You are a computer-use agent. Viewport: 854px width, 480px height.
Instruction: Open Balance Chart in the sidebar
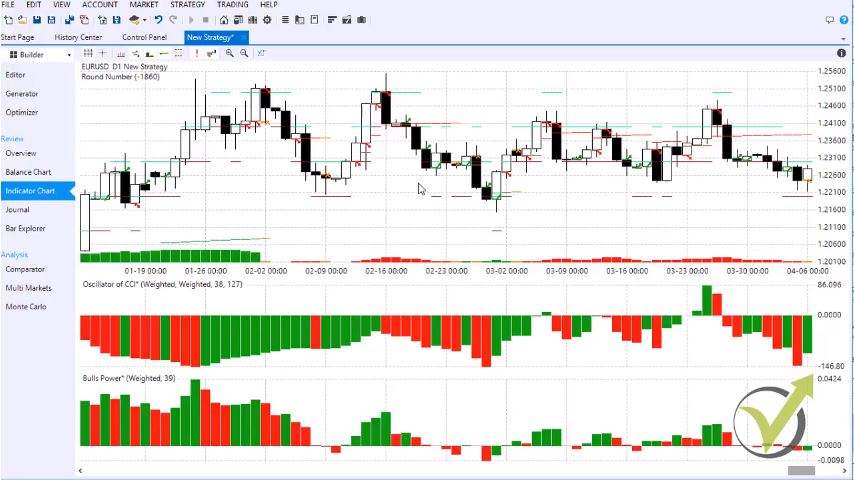(28, 172)
